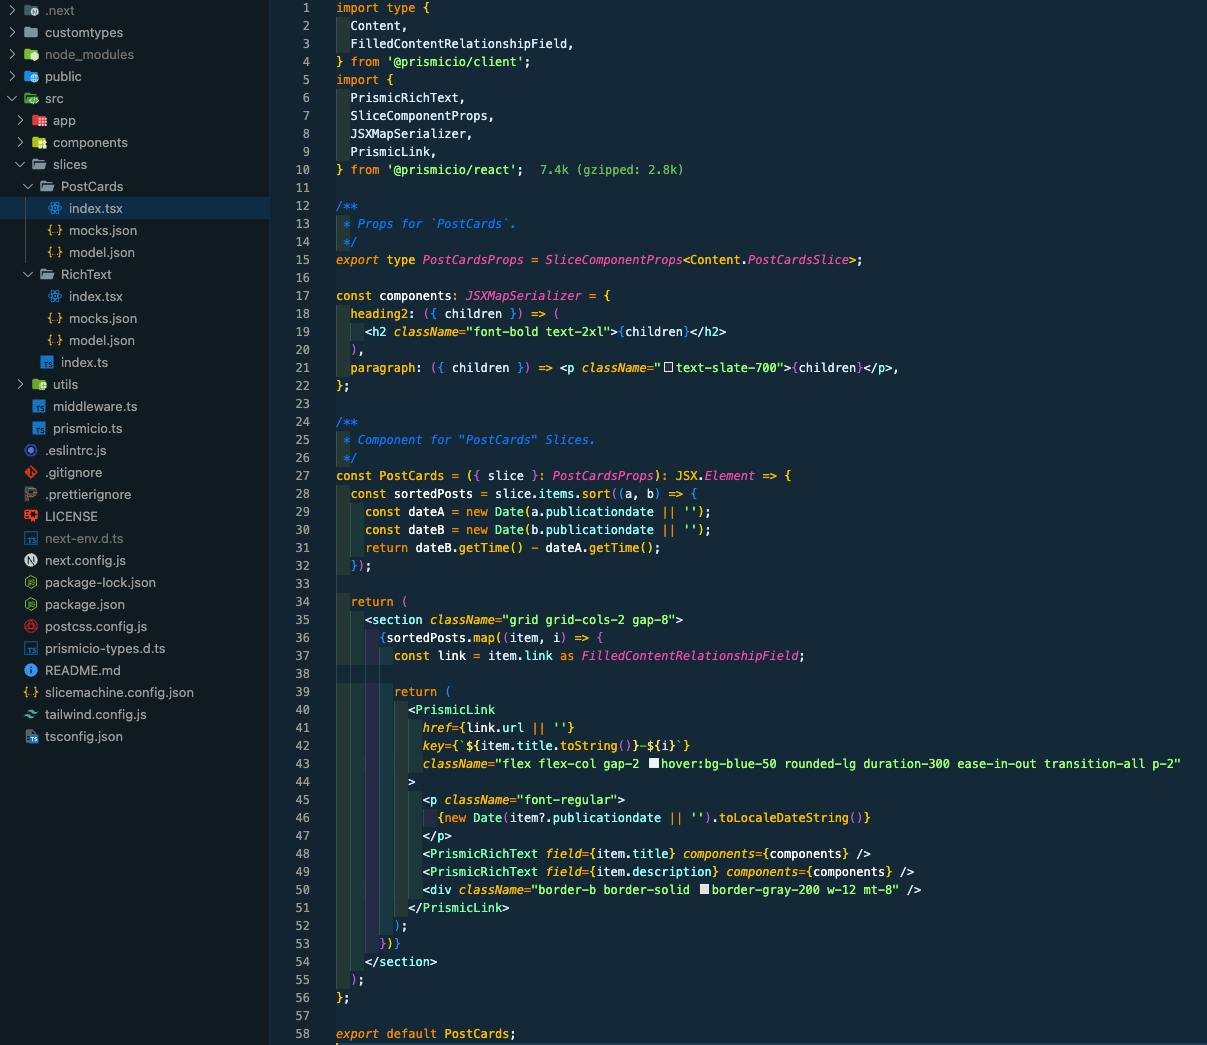The height and width of the screenshot is (1045, 1207).
Task: Click line number 58 in the editor
Action: pos(302,1033)
